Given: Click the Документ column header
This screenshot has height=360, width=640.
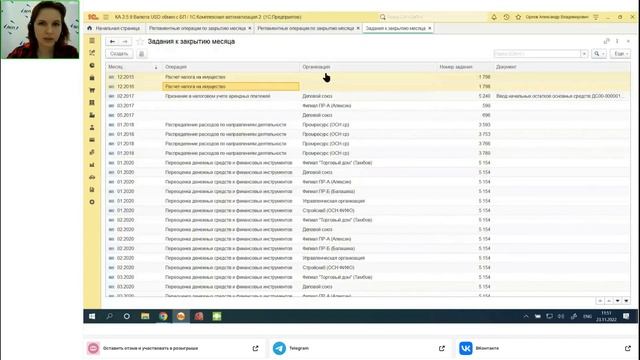Looking at the screenshot, I should click(x=562, y=67).
